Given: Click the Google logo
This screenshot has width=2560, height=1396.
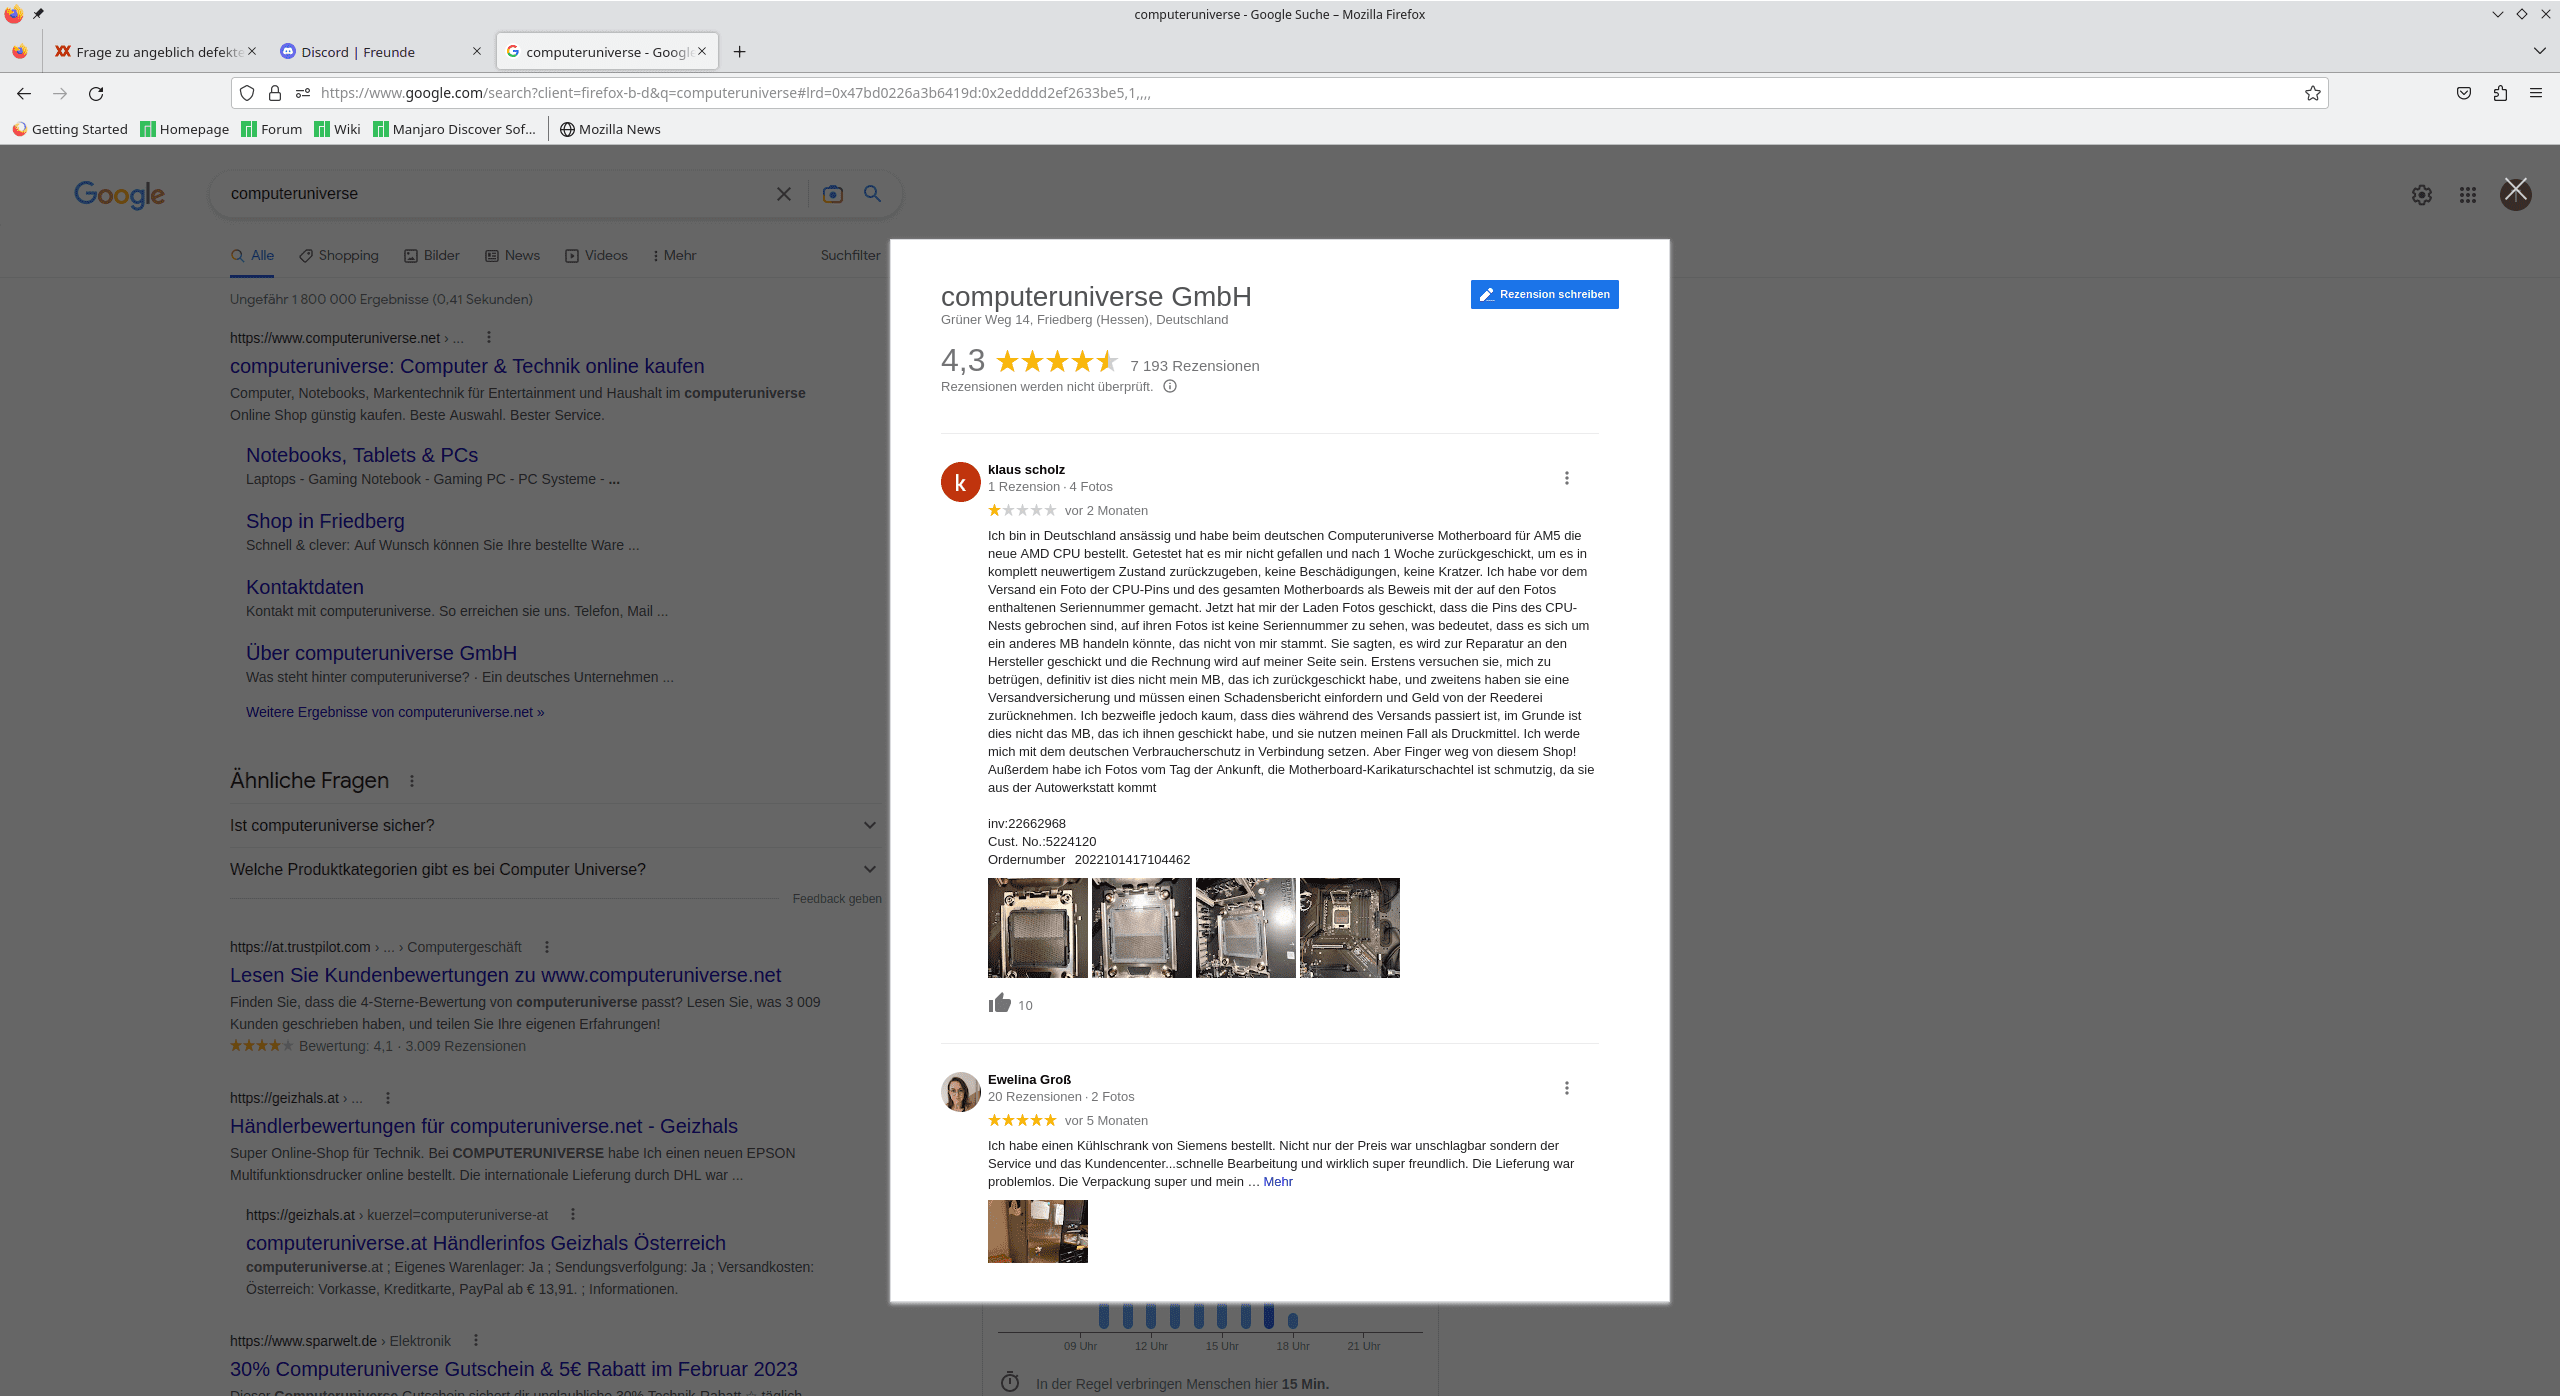Looking at the screenshot, I should tap(120, 194).
